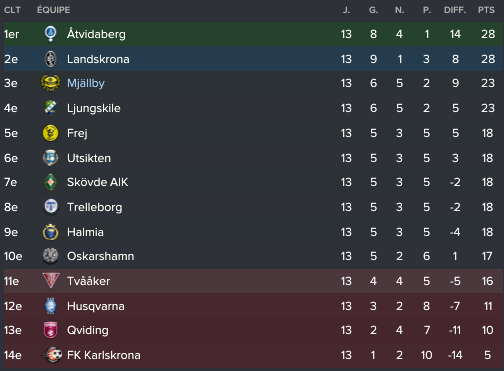This screenshot has width=504, height=371.
Task: Open the Frej yellow round badge
Action: pyautogui.click(x=50, y=133)
